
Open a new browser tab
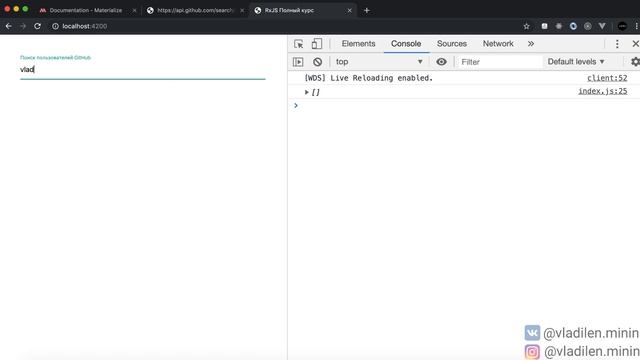click(x=367, y=11)
